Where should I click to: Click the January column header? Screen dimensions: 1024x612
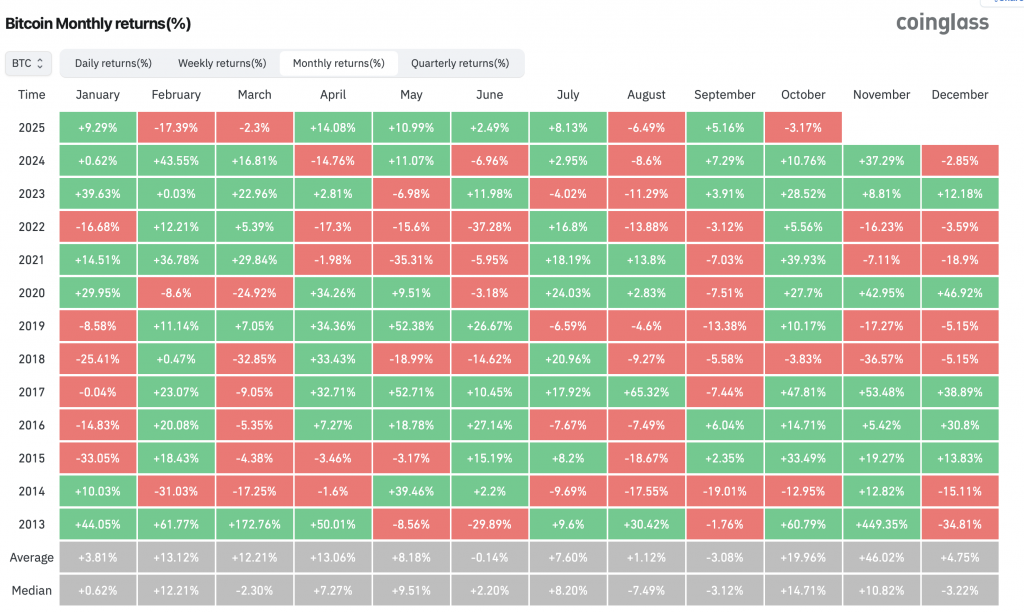(97, 95)
